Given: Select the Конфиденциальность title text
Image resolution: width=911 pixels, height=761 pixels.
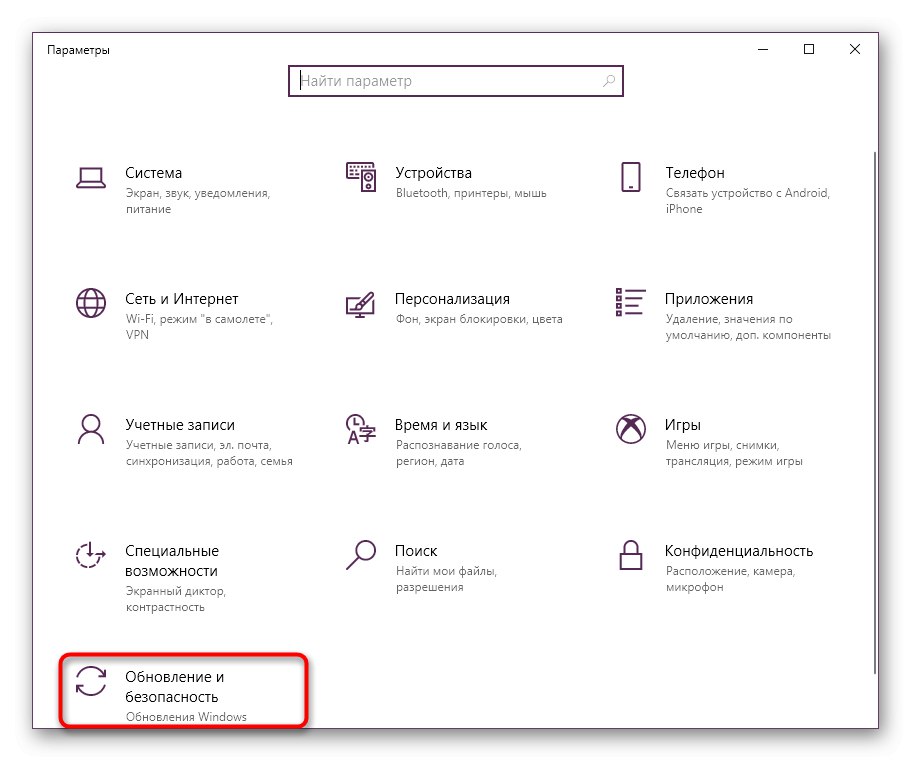Looking at the screenshot, I should coord(738,551).
